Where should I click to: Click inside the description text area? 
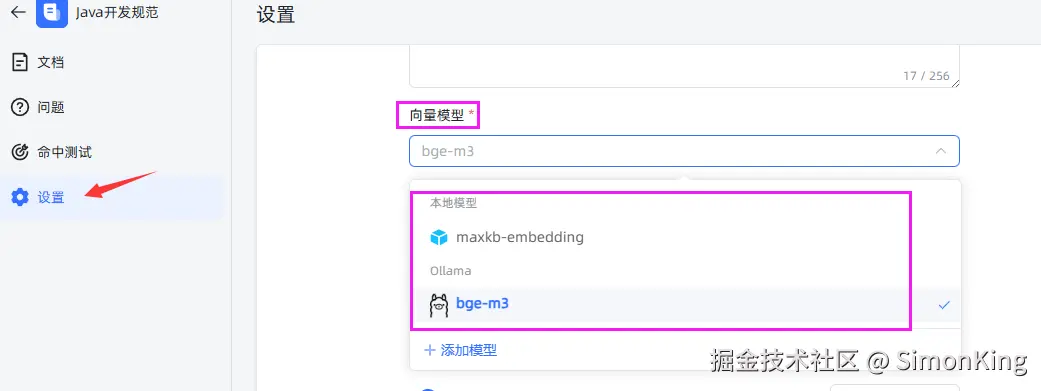click(684, 66)
